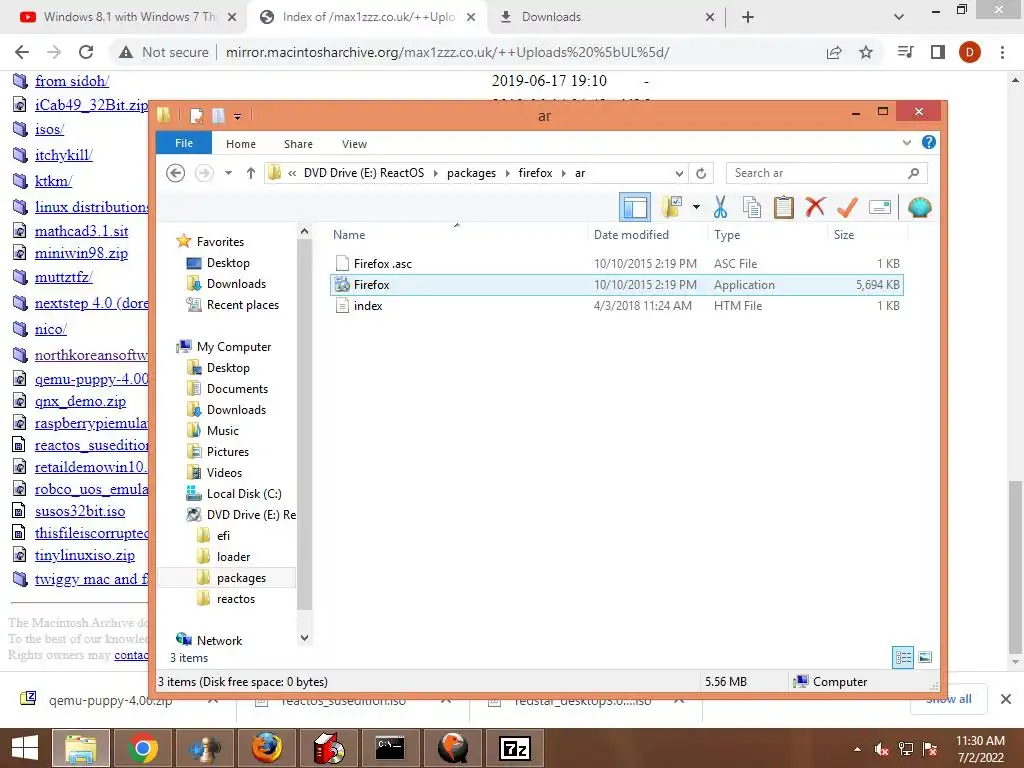Open dropdown arrow beside folder options icon

click(x=696, y=208)
